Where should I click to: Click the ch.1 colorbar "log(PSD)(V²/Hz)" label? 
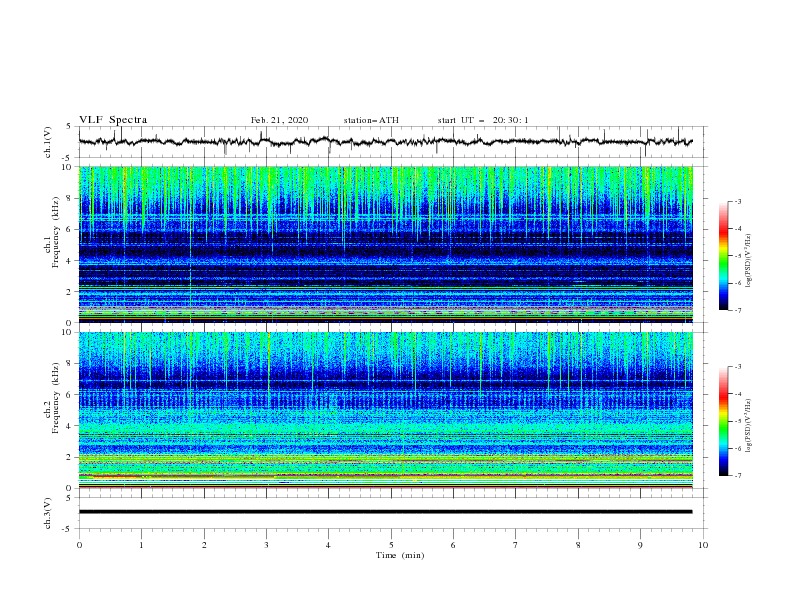click(749, 260)
